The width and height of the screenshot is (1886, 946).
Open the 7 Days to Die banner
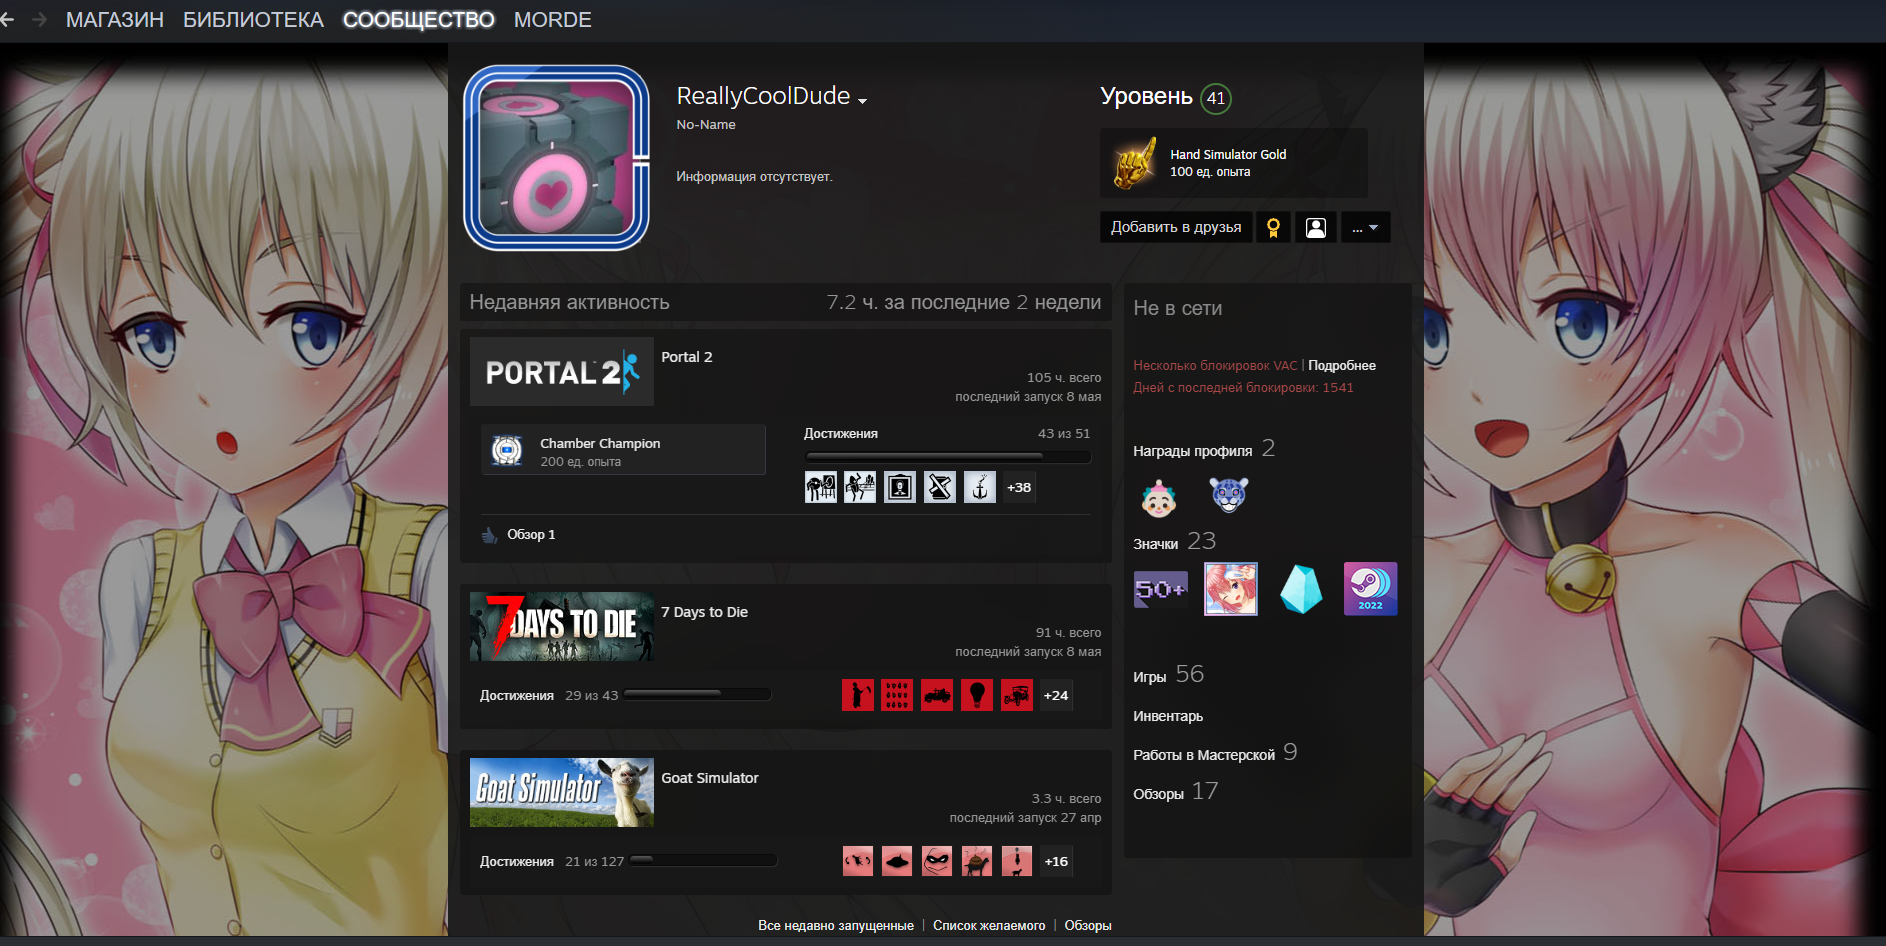coord(562,626)
